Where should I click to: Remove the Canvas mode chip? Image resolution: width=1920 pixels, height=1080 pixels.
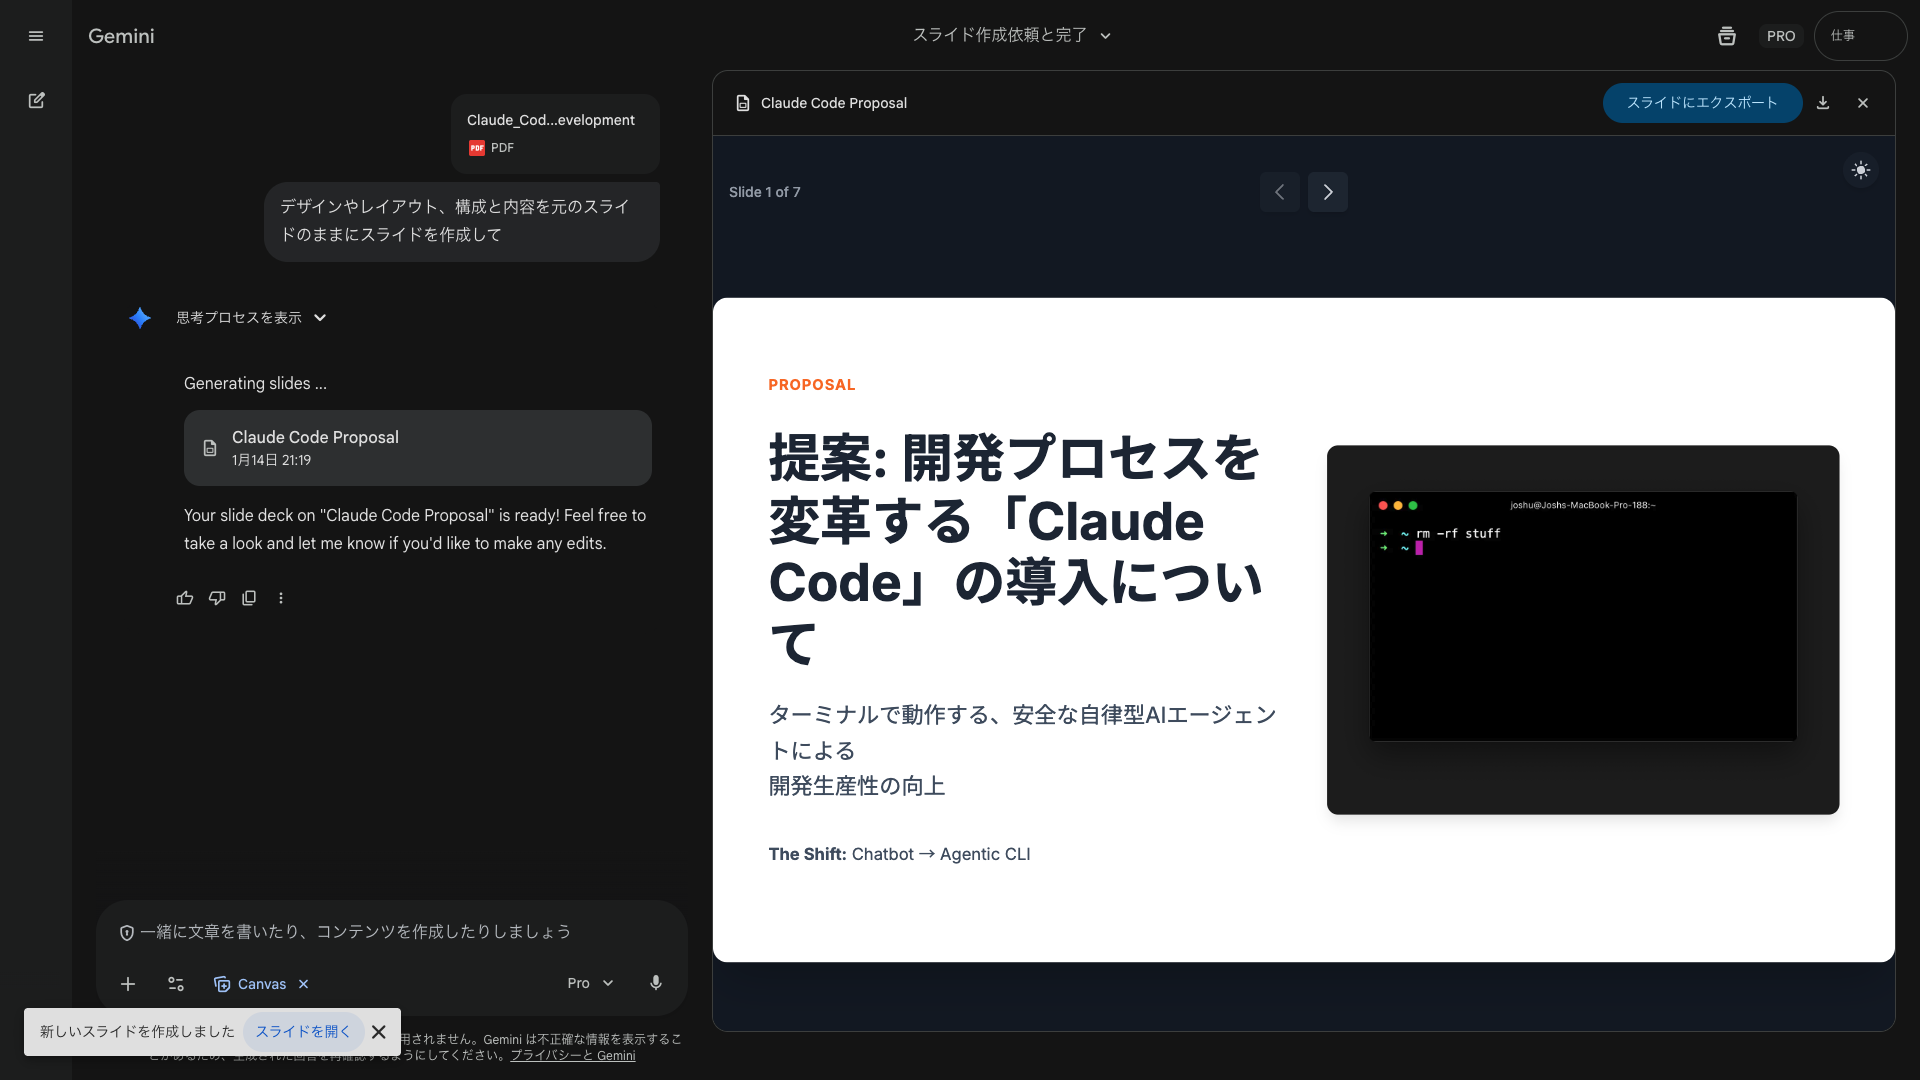pyautogui.click(x=304, y=984)
